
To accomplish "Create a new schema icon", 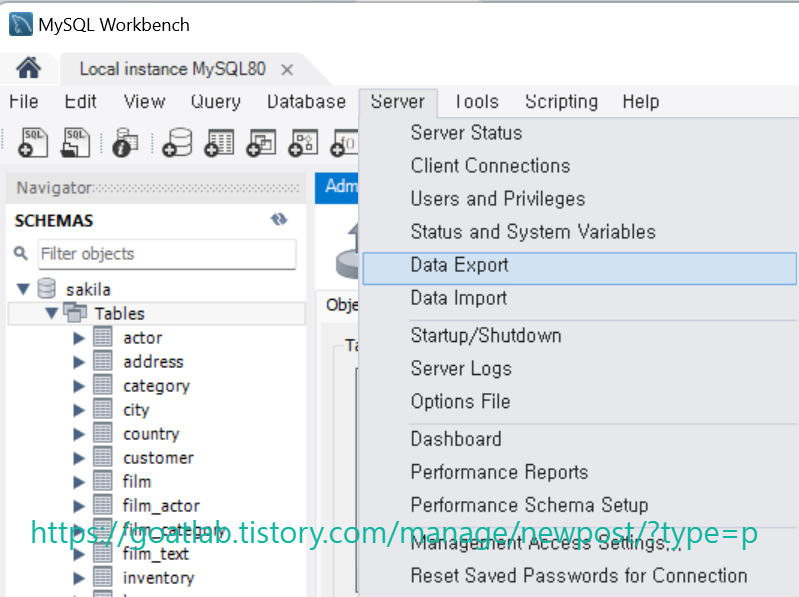I will tap(177, 142).
